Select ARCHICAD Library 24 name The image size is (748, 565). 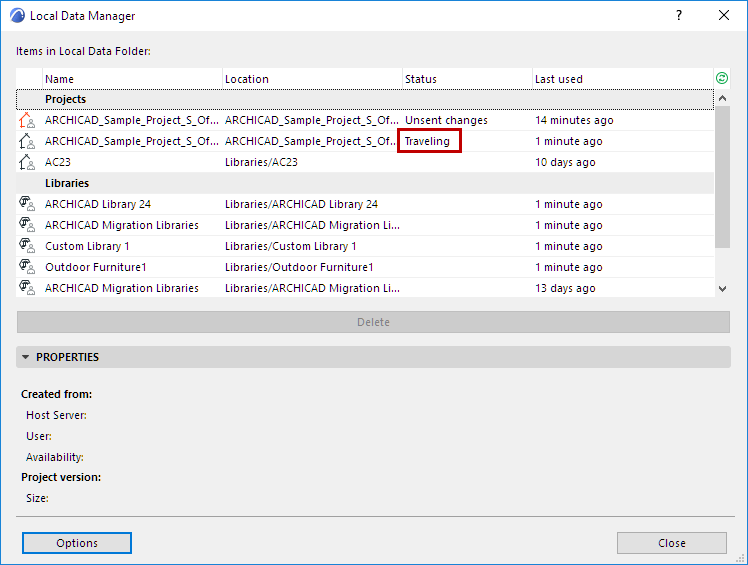click(98, 204)
